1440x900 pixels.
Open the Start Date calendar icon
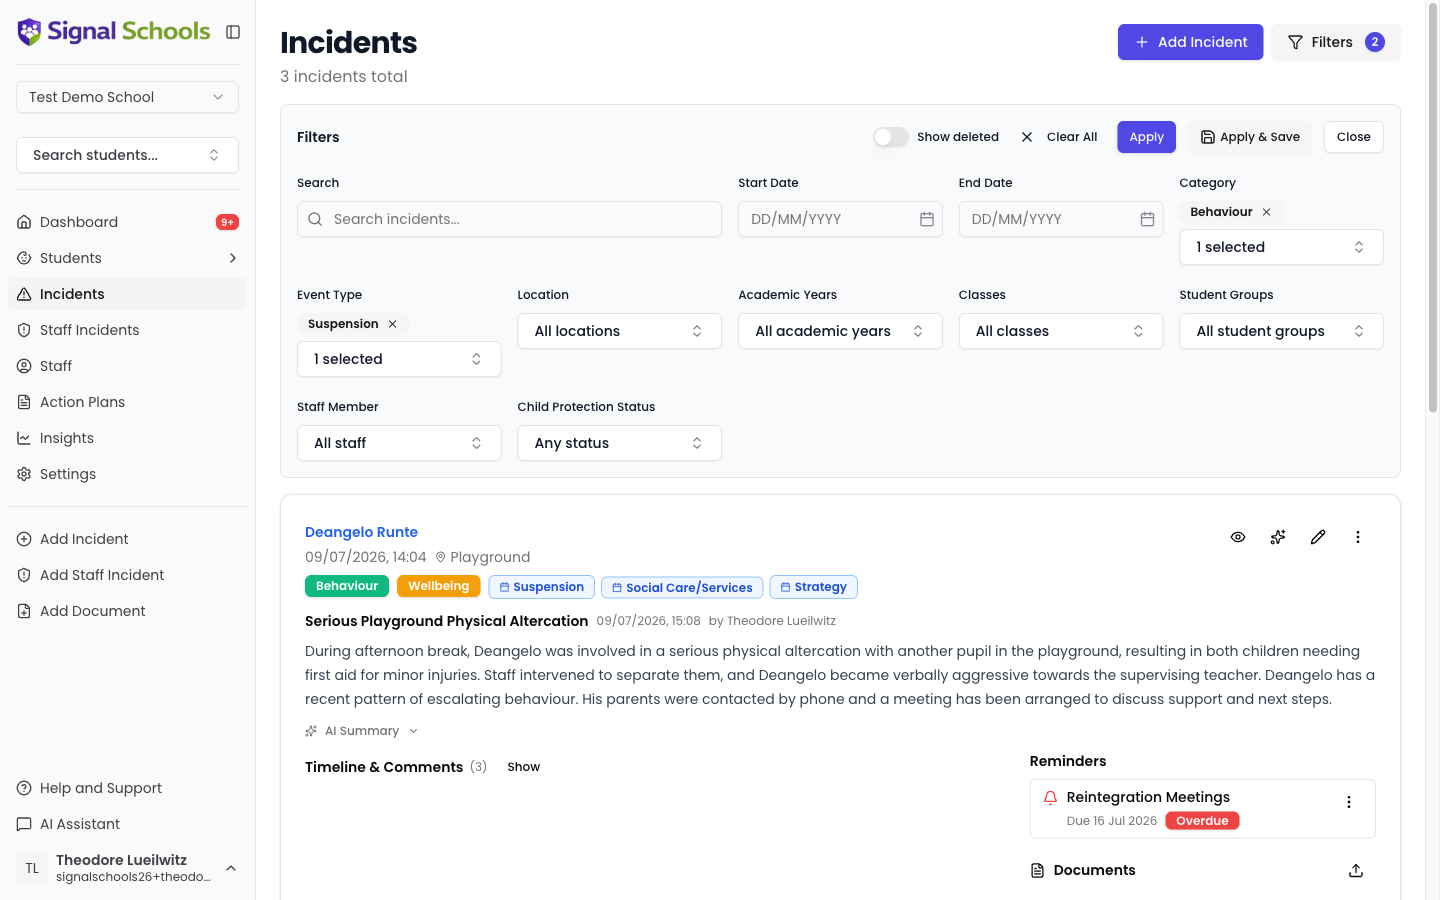coord(927,219)
